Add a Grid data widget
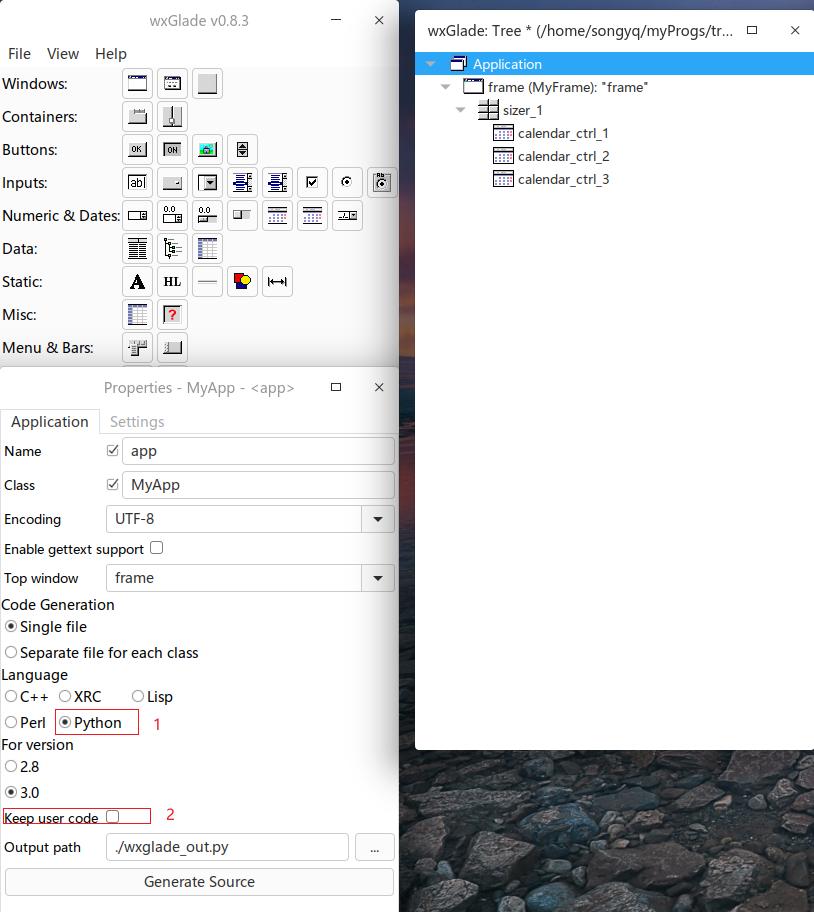Image resolution: width=814 pixels, height=912 pixels. point(207,249)
